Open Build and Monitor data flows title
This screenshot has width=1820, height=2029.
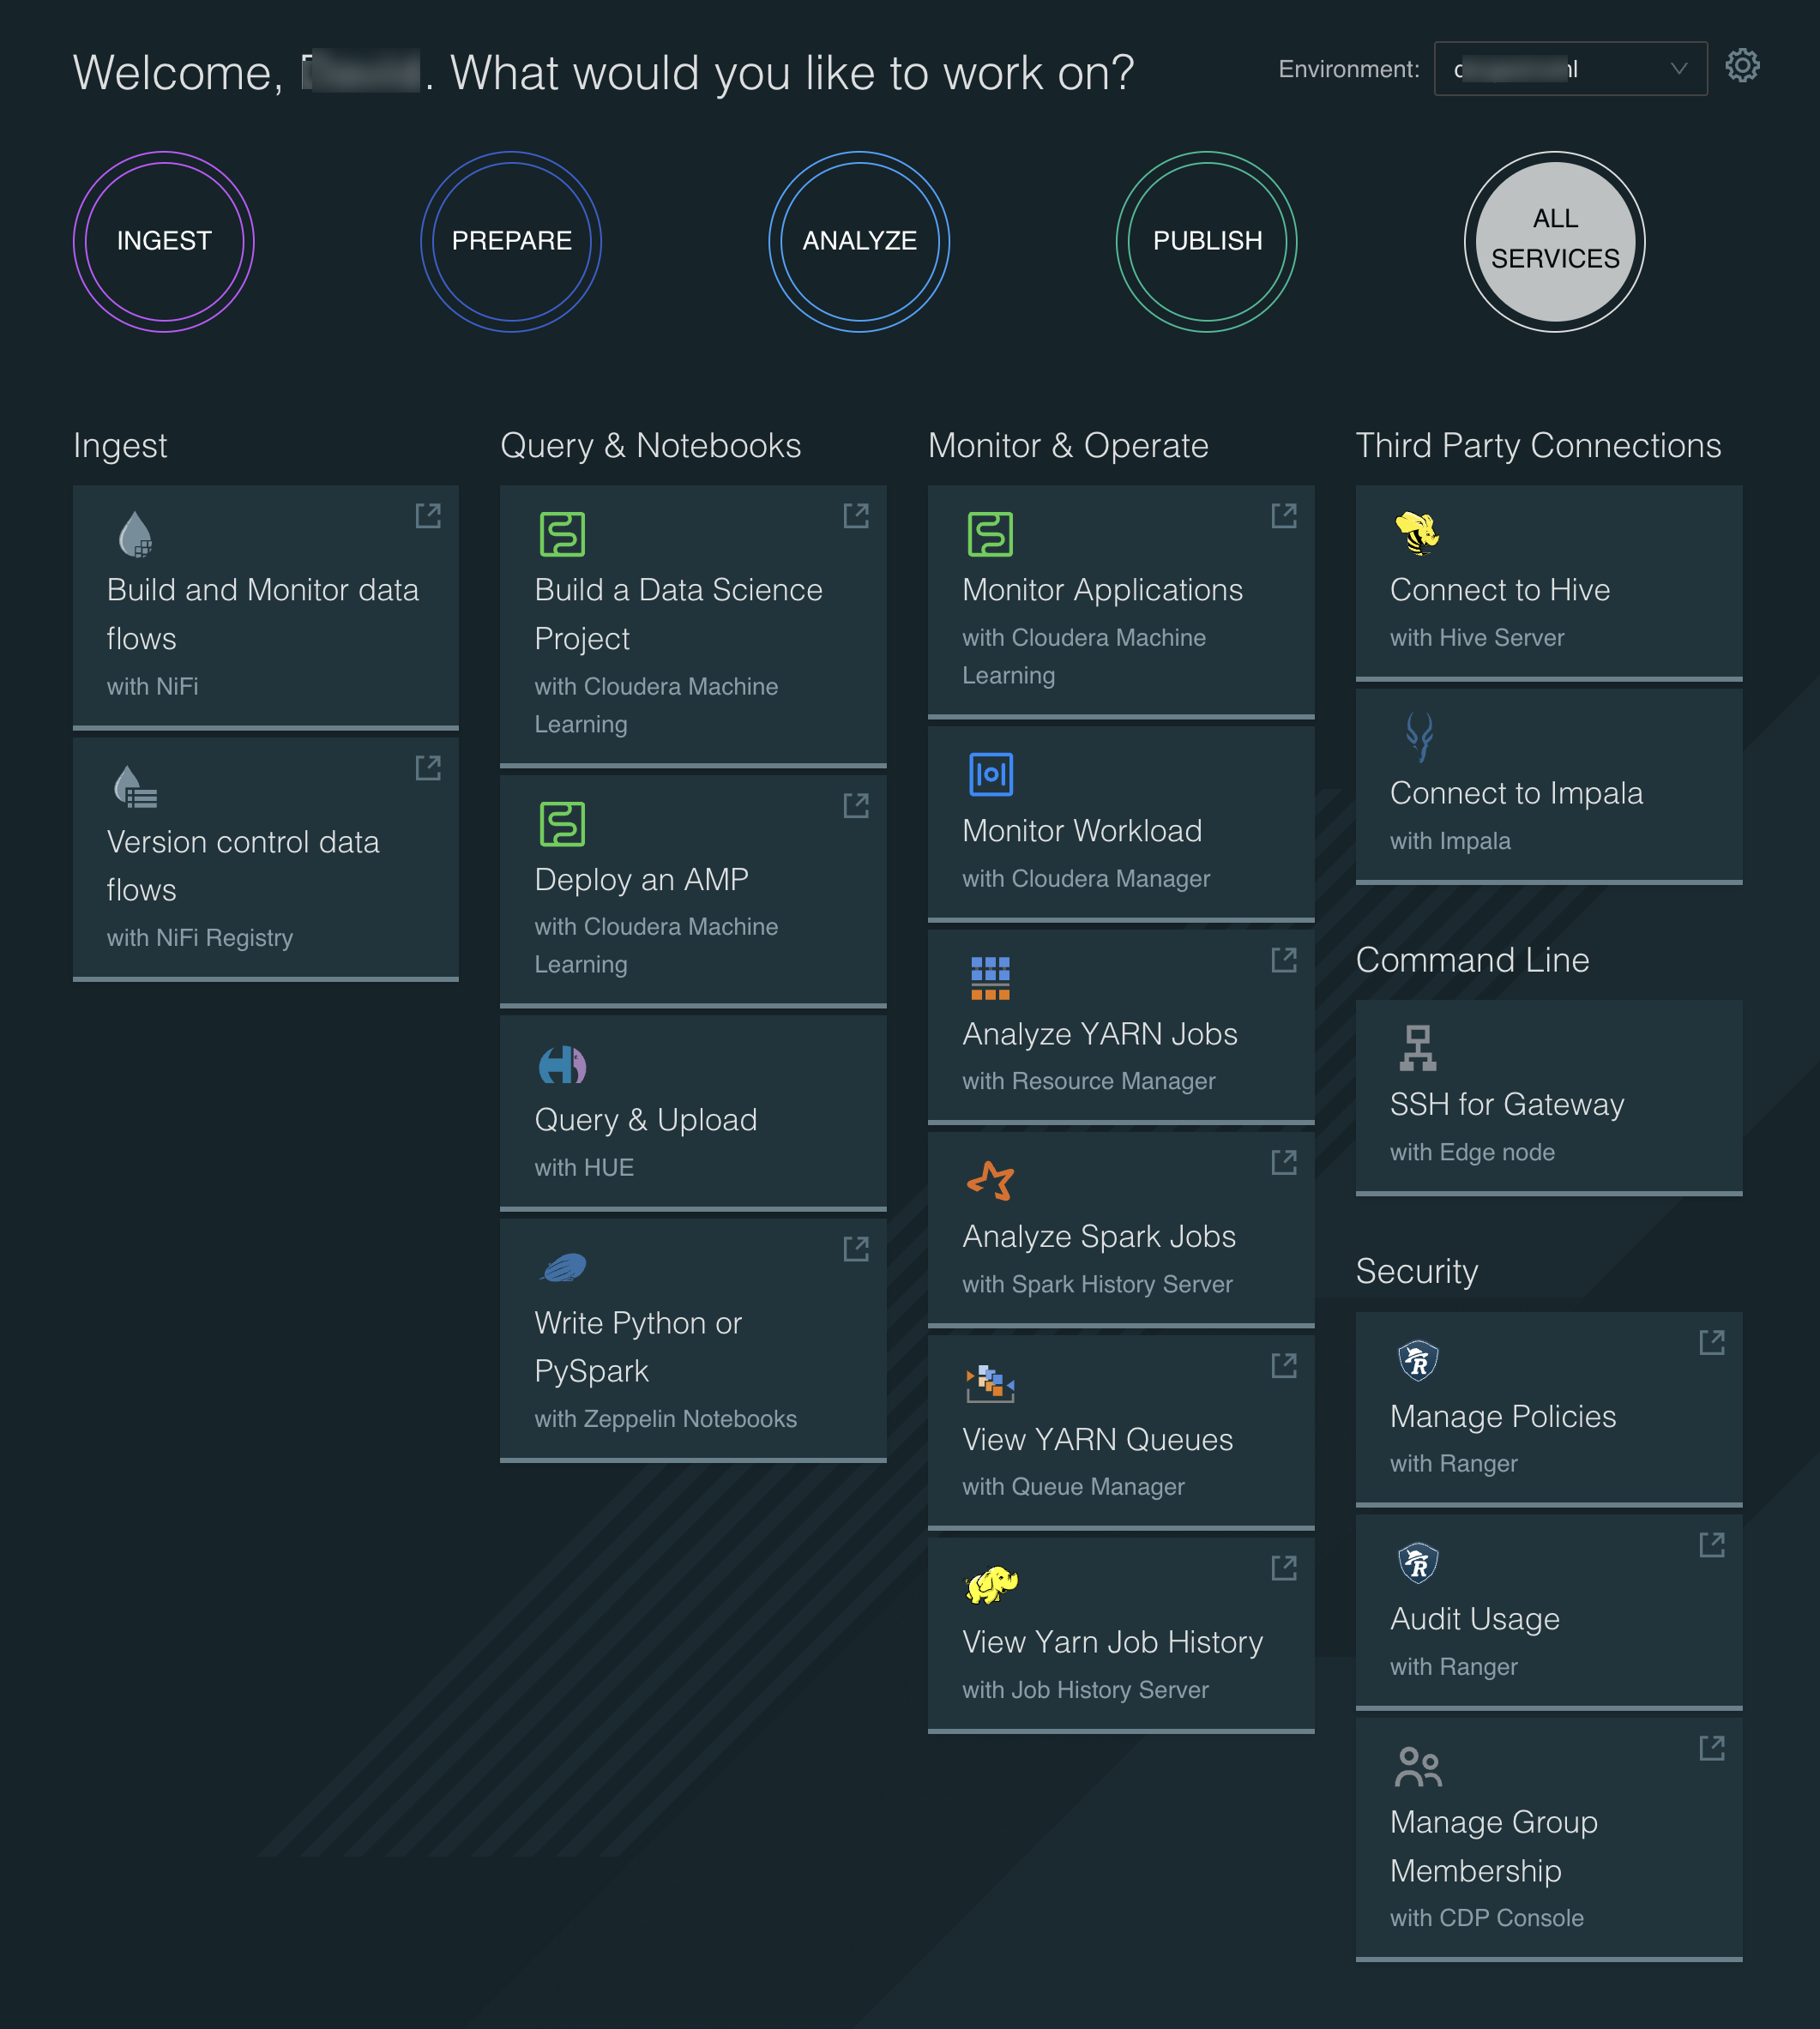click(263, 614)
